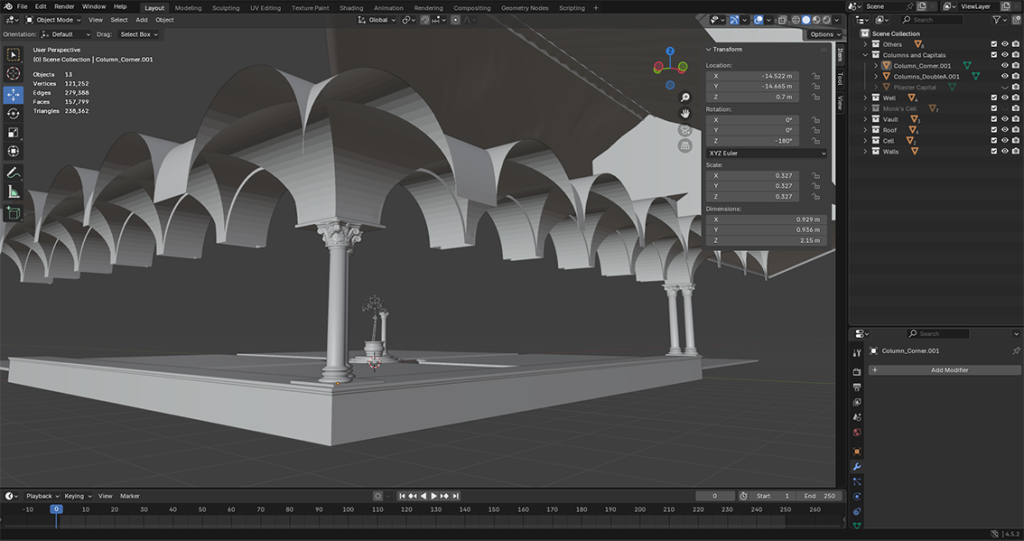
Task: Click the viewport zoom magnifier icon
Action: [x=685, y=98]
